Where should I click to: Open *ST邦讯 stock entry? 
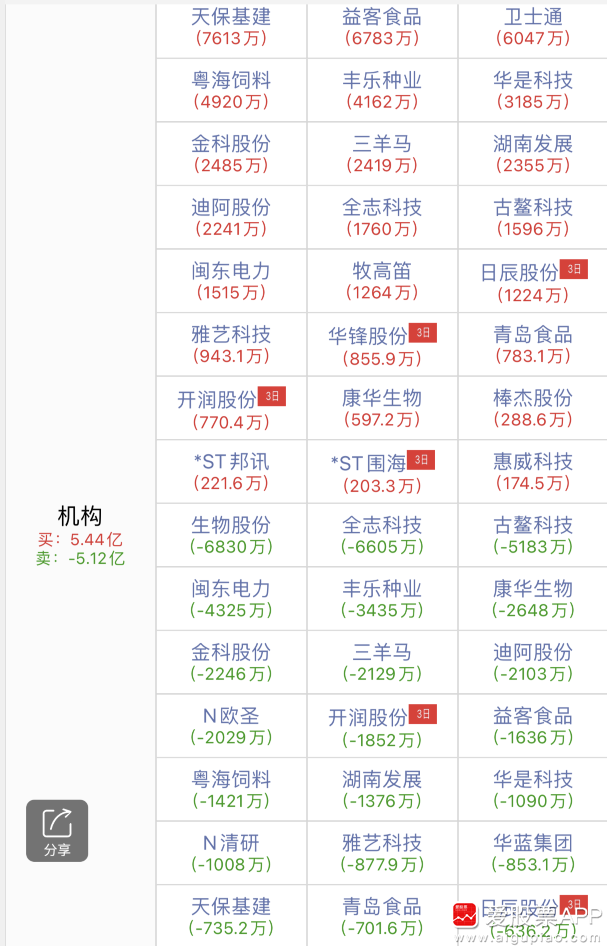(x=231, y=471)
